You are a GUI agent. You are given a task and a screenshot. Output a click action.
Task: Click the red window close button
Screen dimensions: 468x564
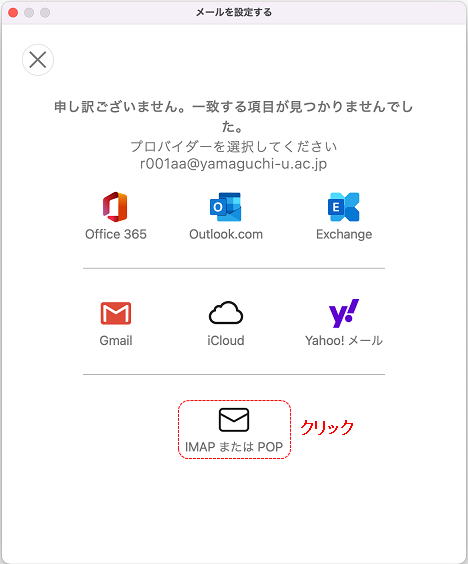(x=13, y=13)
